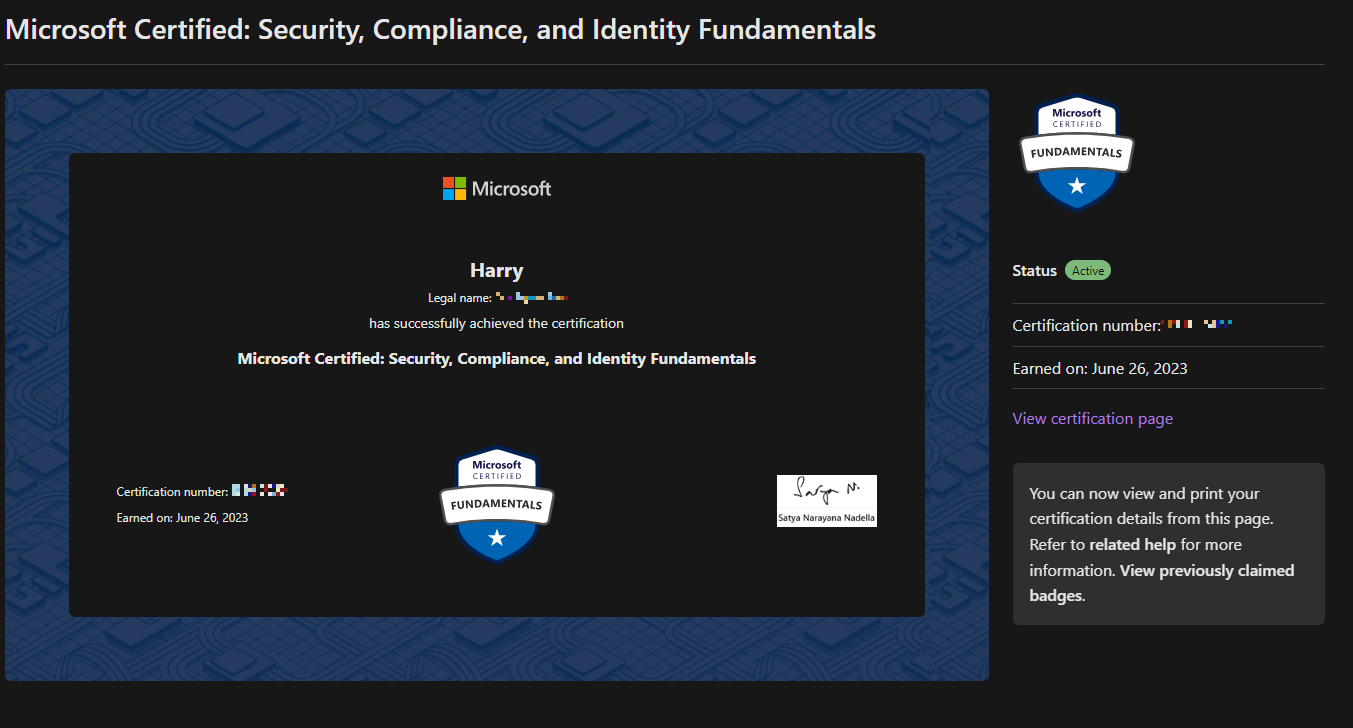Click the Certification number in the sidebar
This screenshot has height=728, width=1353.
click(1123, 325)
